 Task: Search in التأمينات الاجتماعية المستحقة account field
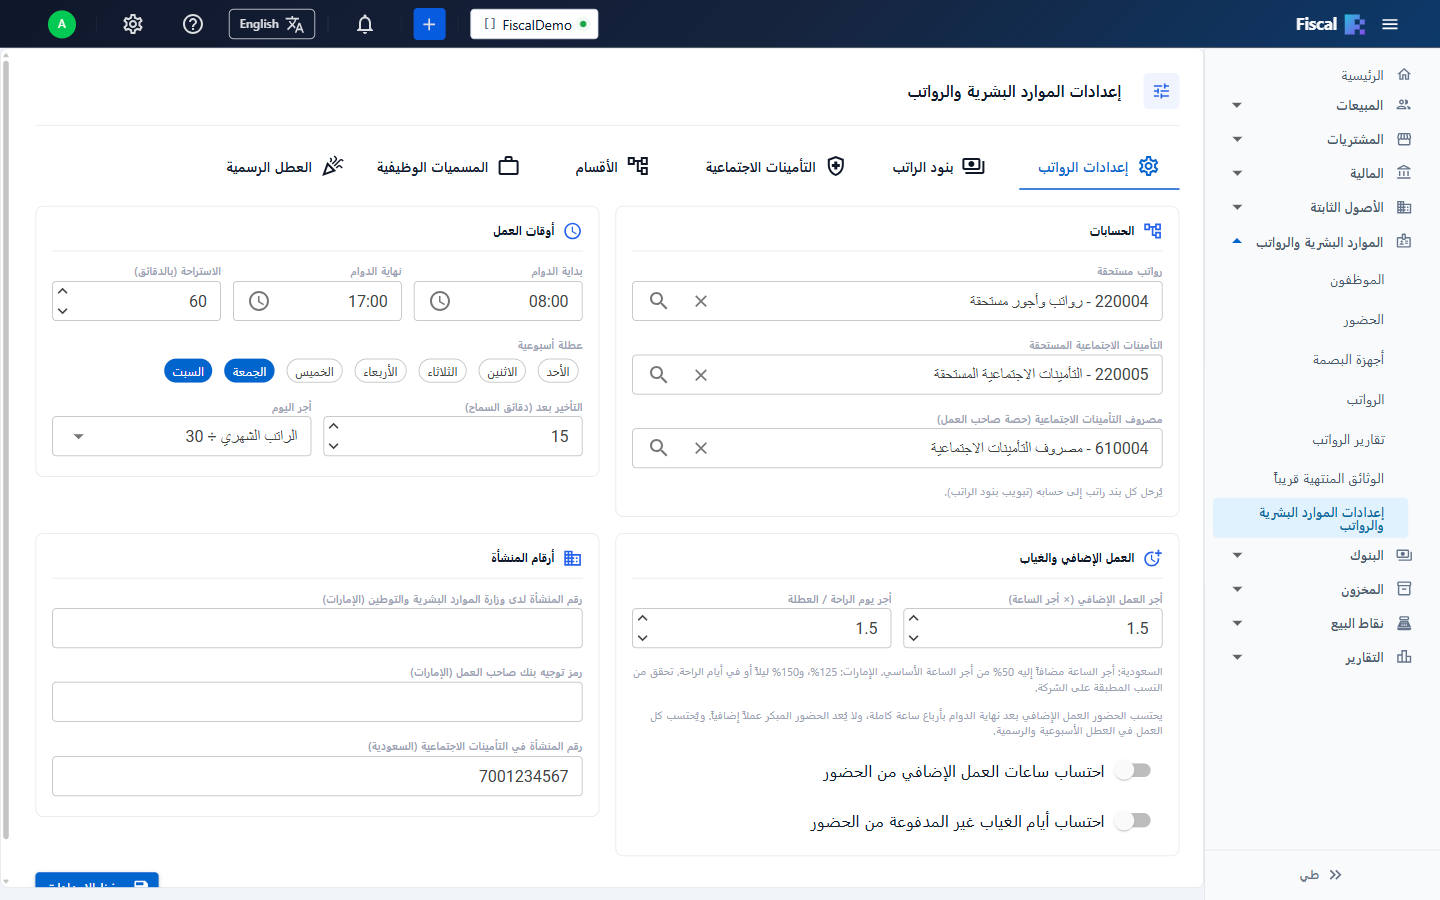point(658,375)
